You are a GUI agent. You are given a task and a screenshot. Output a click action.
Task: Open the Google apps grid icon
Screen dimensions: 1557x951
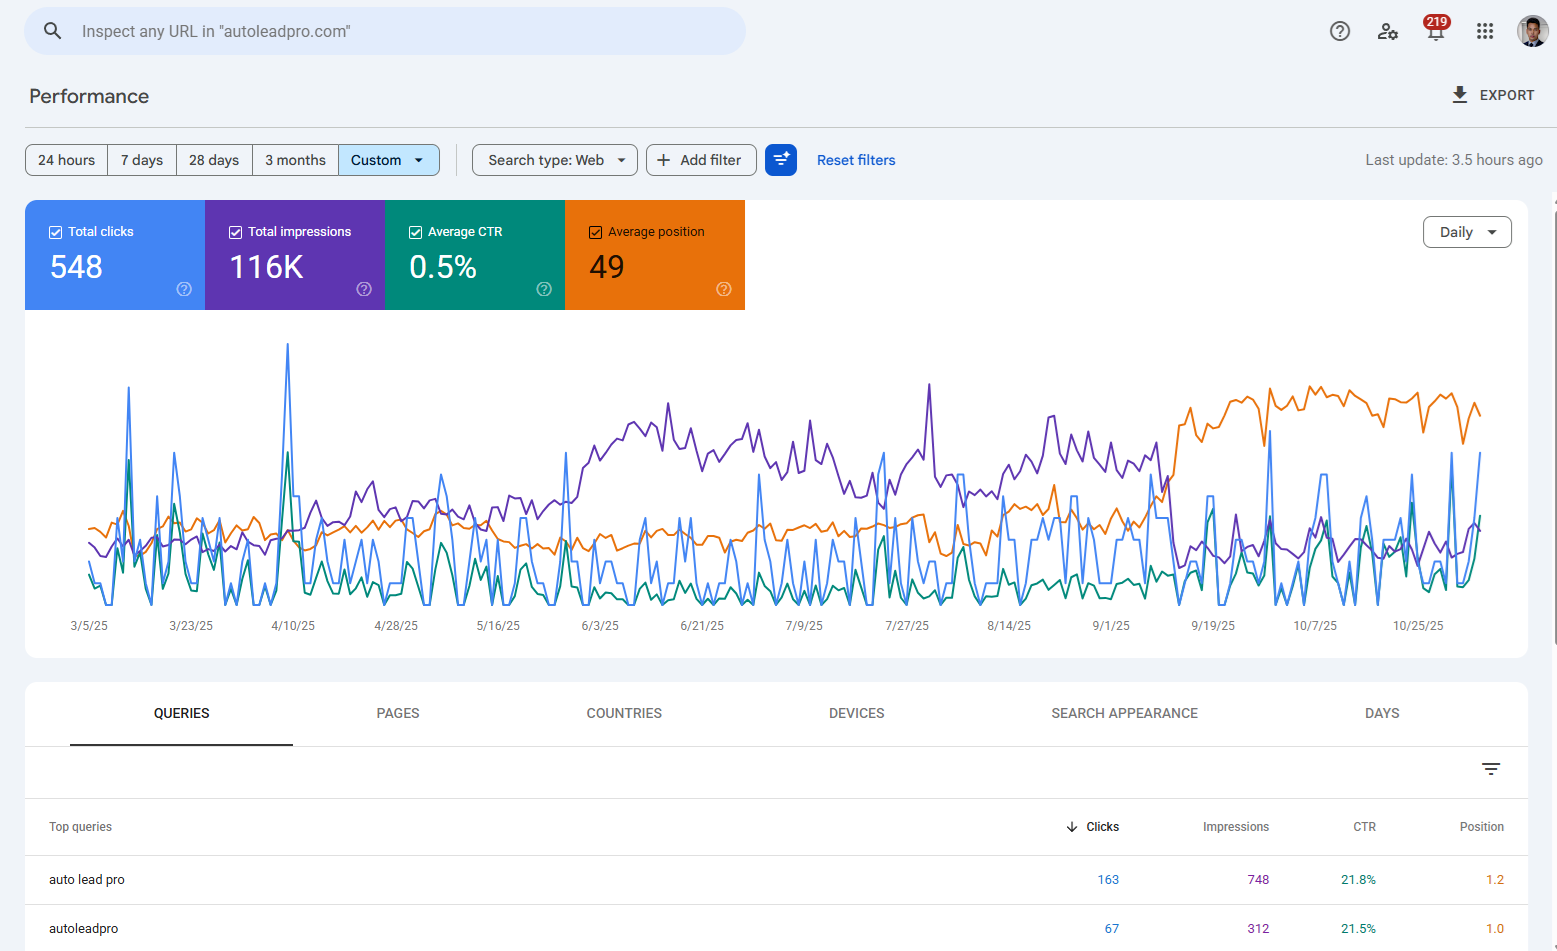[x=1485, y=31]
